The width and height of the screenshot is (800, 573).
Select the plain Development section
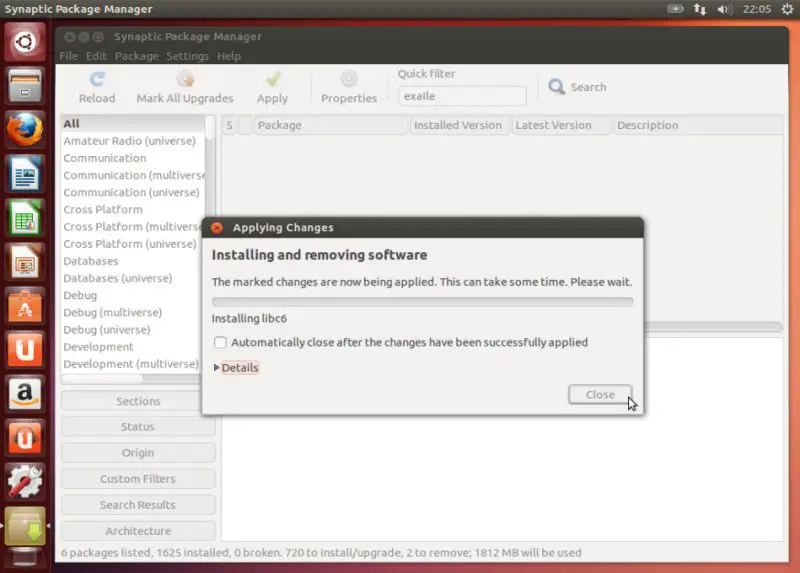point(133,347)
